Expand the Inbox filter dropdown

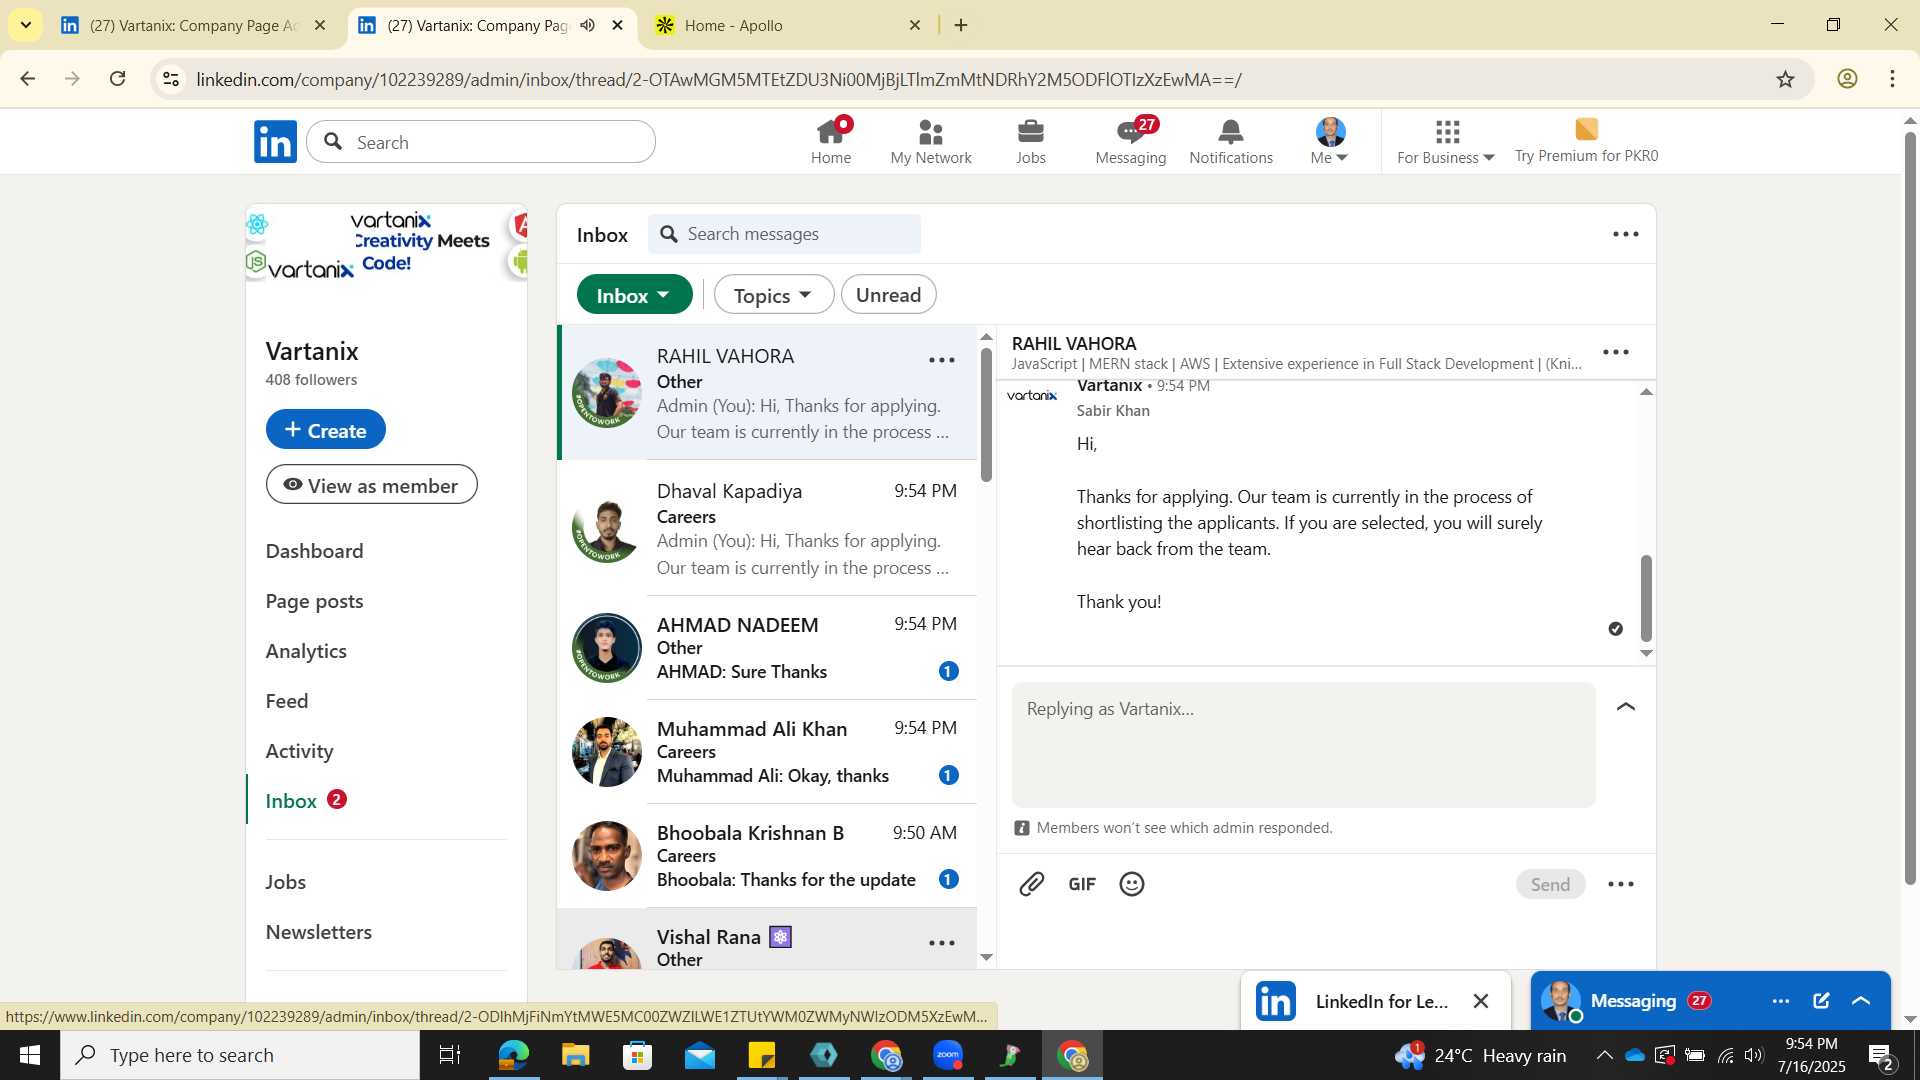634,295
